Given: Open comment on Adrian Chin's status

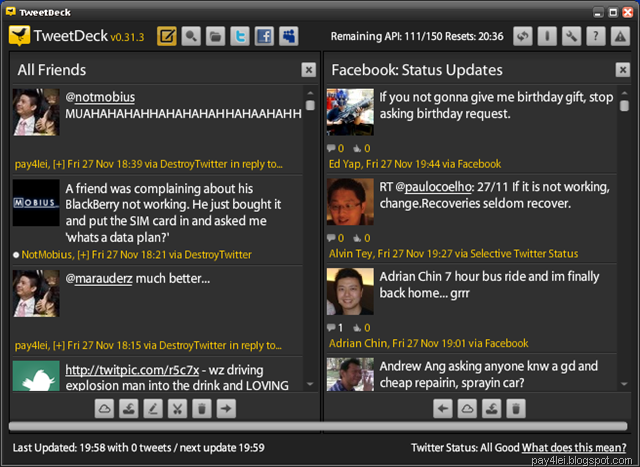Looking at the screenshot, I should (x=331, y=328).
